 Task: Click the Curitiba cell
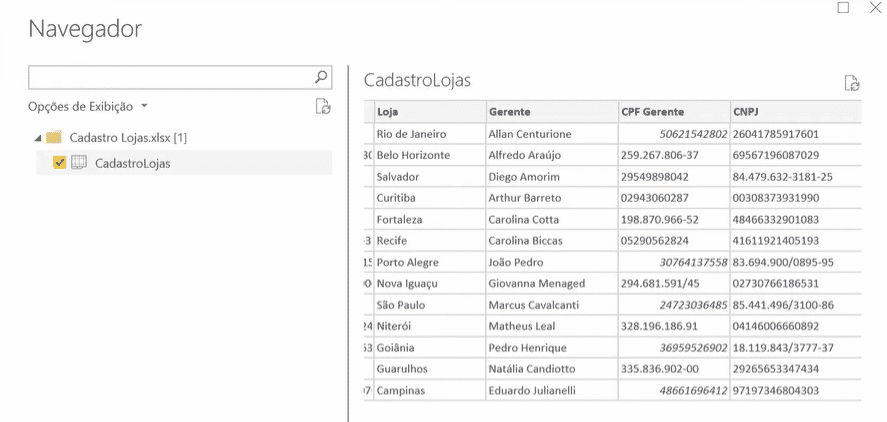(430, 198)
